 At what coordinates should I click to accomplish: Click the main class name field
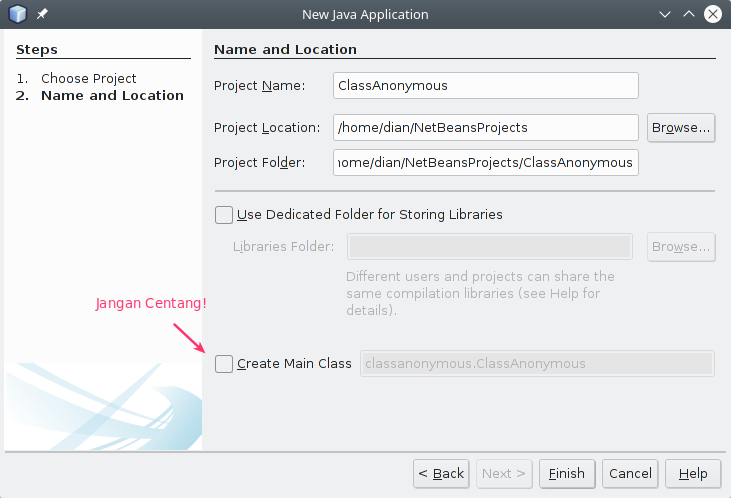(x=537, y=364)
